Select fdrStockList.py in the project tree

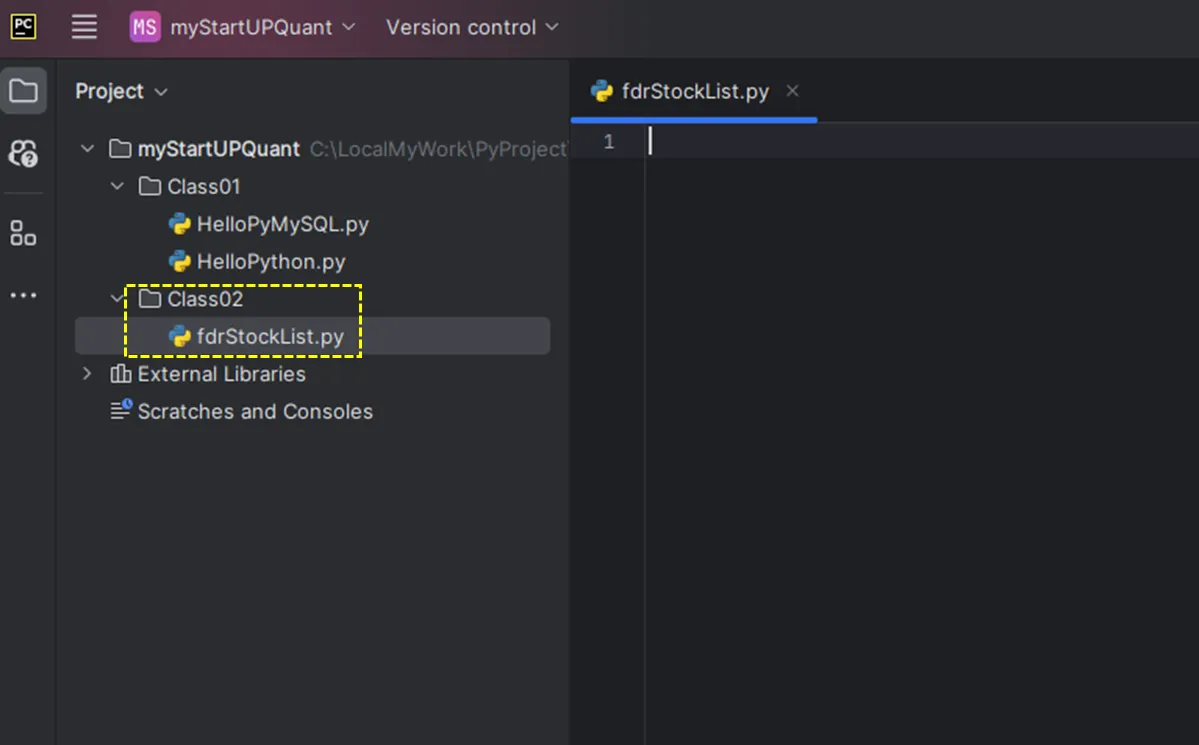(312, 336)
